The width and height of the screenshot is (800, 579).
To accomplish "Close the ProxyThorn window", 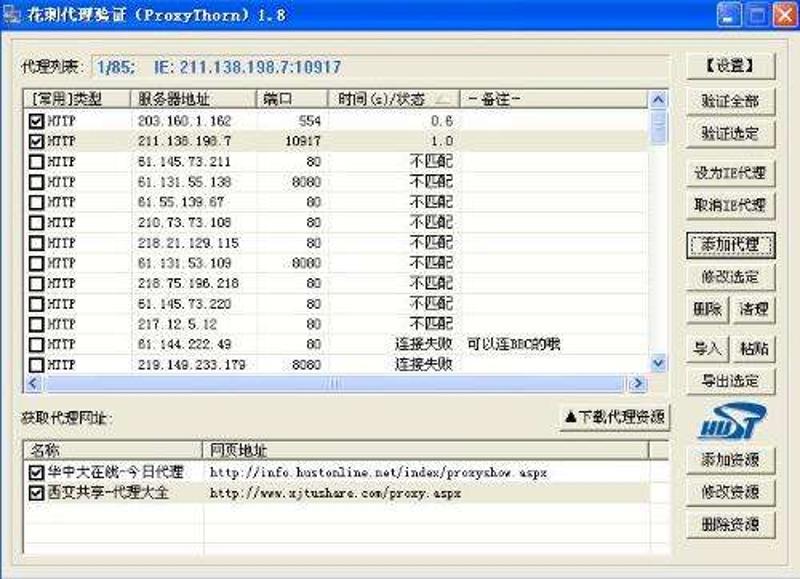I will point(784,15).
